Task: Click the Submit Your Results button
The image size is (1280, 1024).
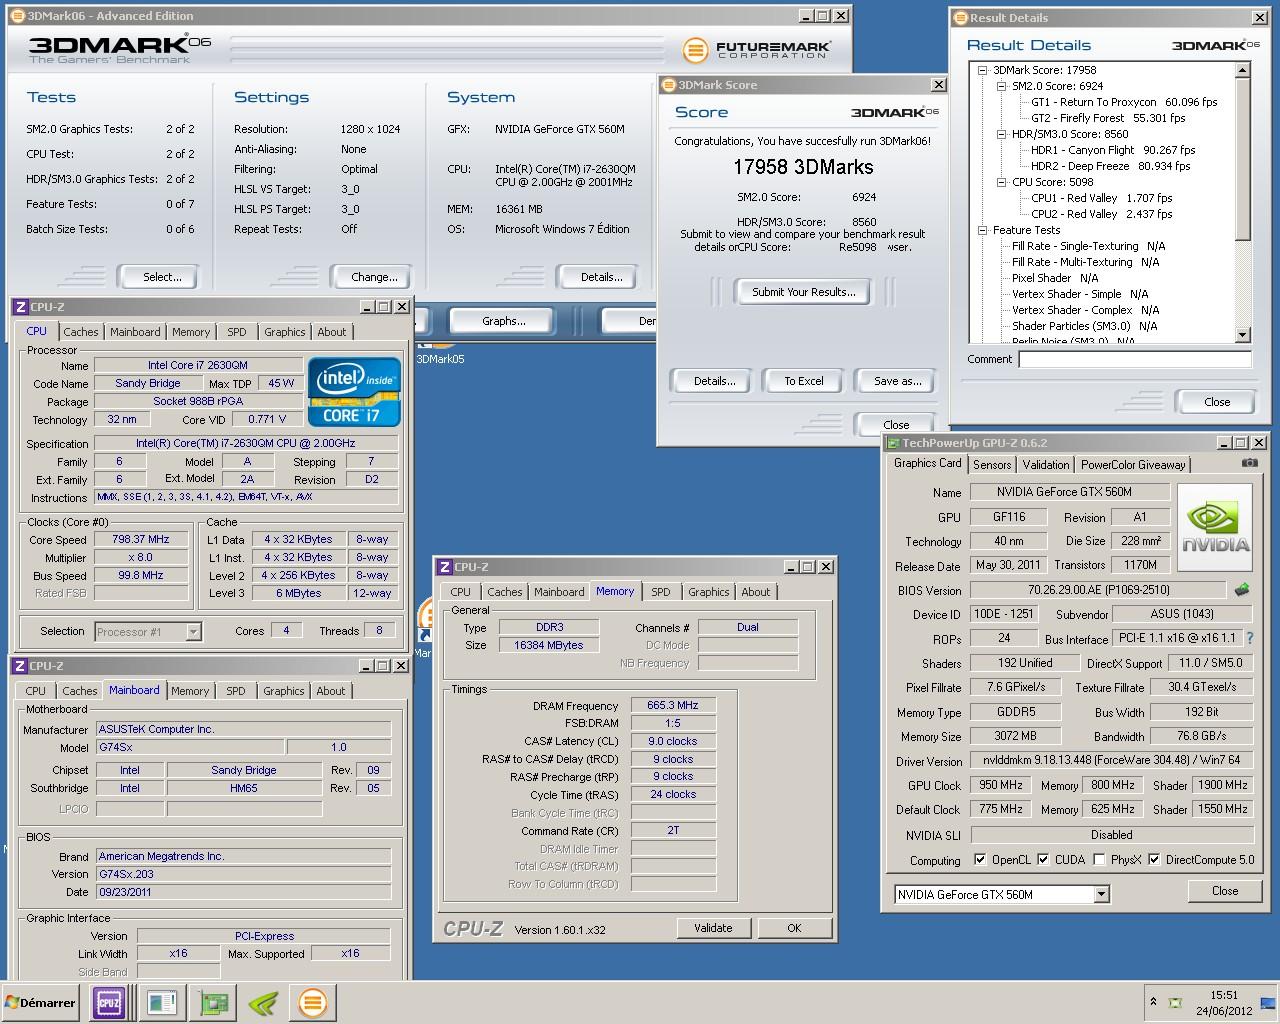Action: (x=804, y=292)
